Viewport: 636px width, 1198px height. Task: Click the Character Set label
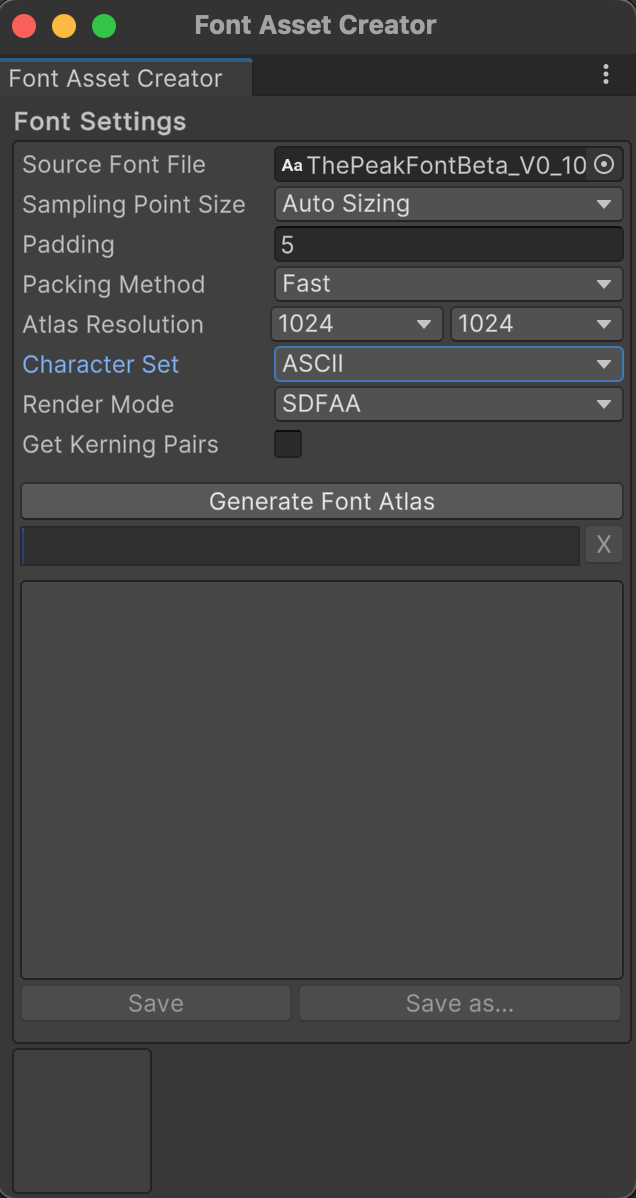tap(100, 364)
